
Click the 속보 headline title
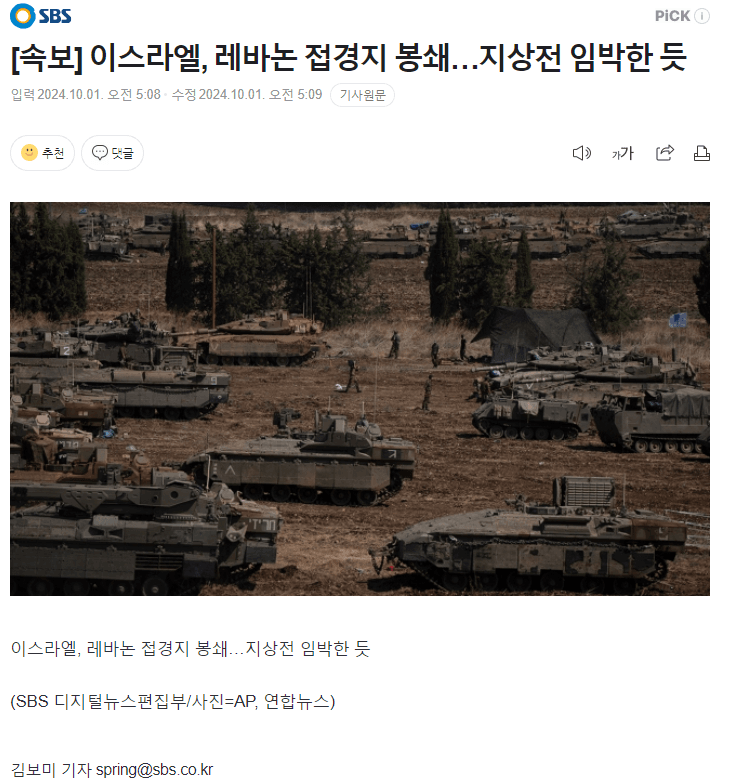coord(349,58)
